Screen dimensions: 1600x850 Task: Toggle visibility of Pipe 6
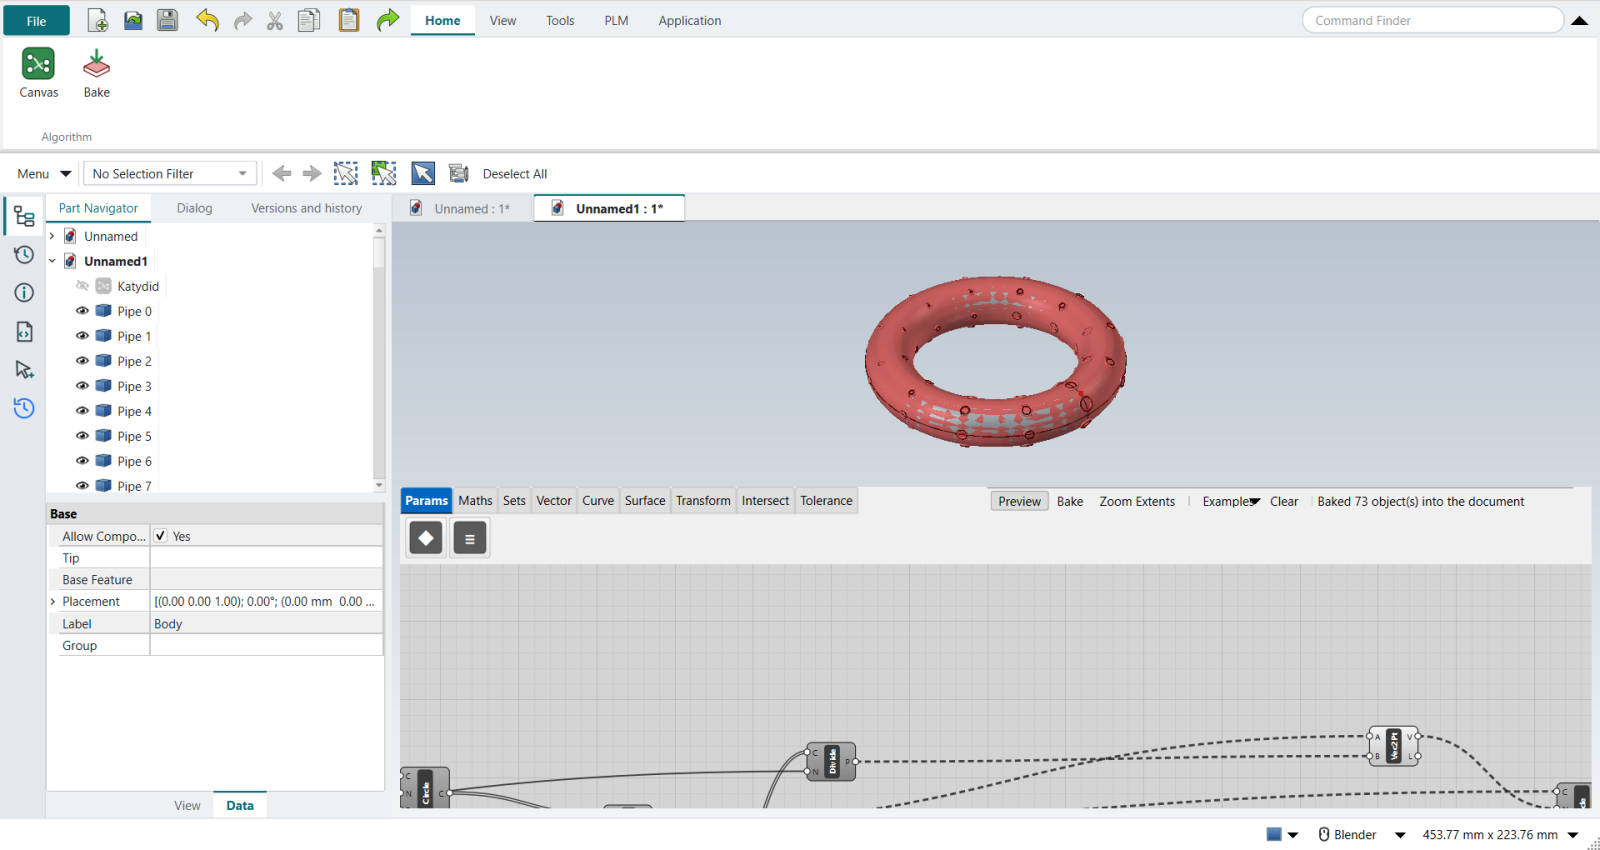(82, 461)
